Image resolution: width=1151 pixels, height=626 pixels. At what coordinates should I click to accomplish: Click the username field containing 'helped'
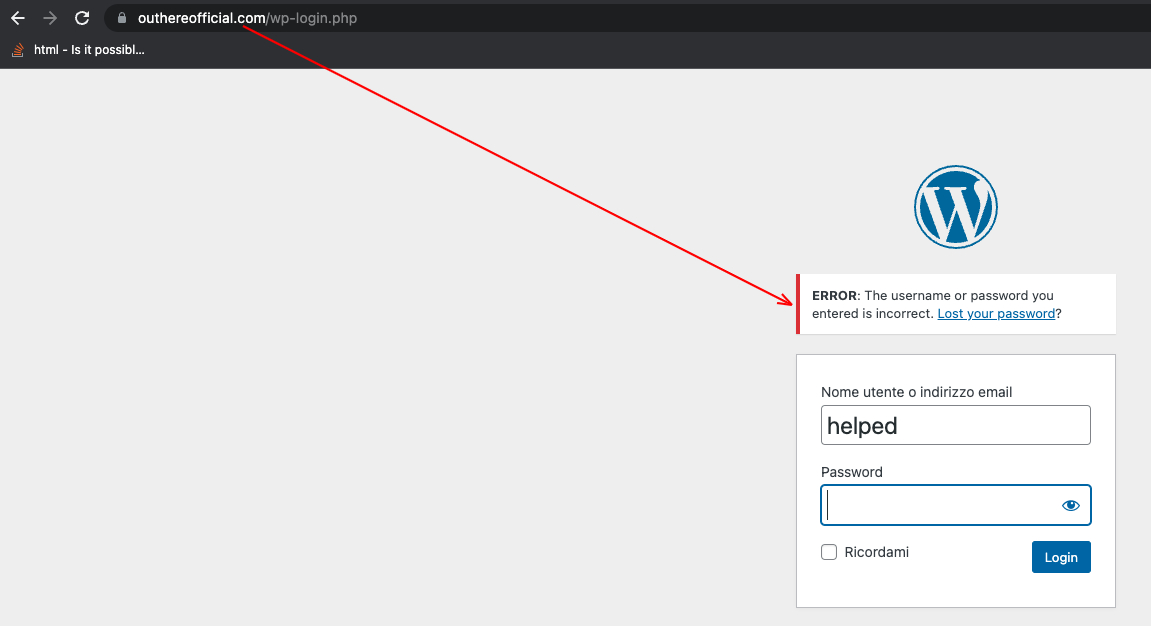pos(956,425)
